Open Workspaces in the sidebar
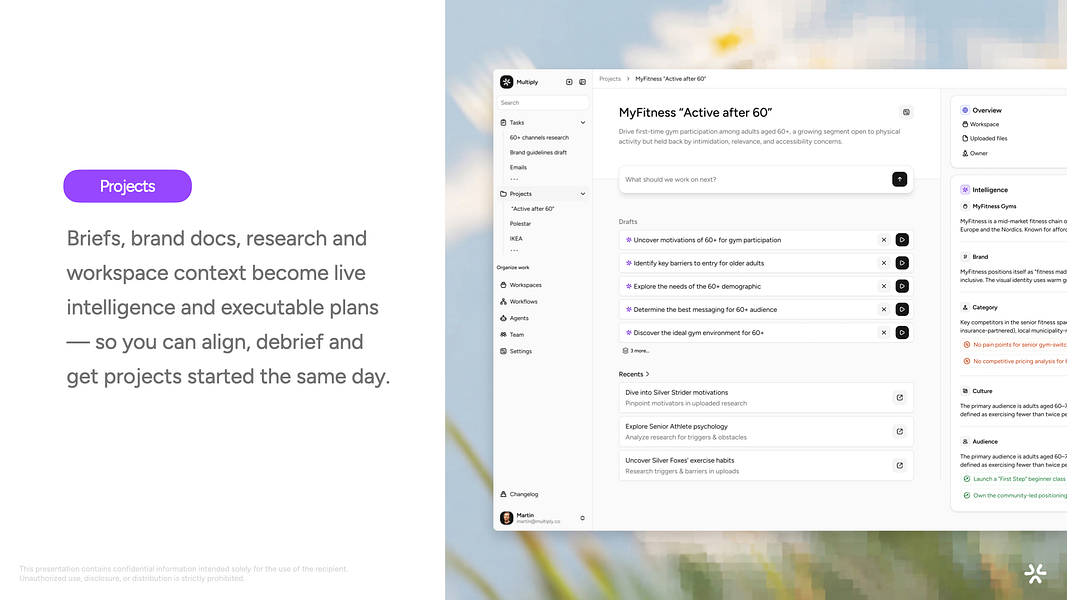Image resolution: width=1067 pixels, height=600 pixels. click(521, 285)
